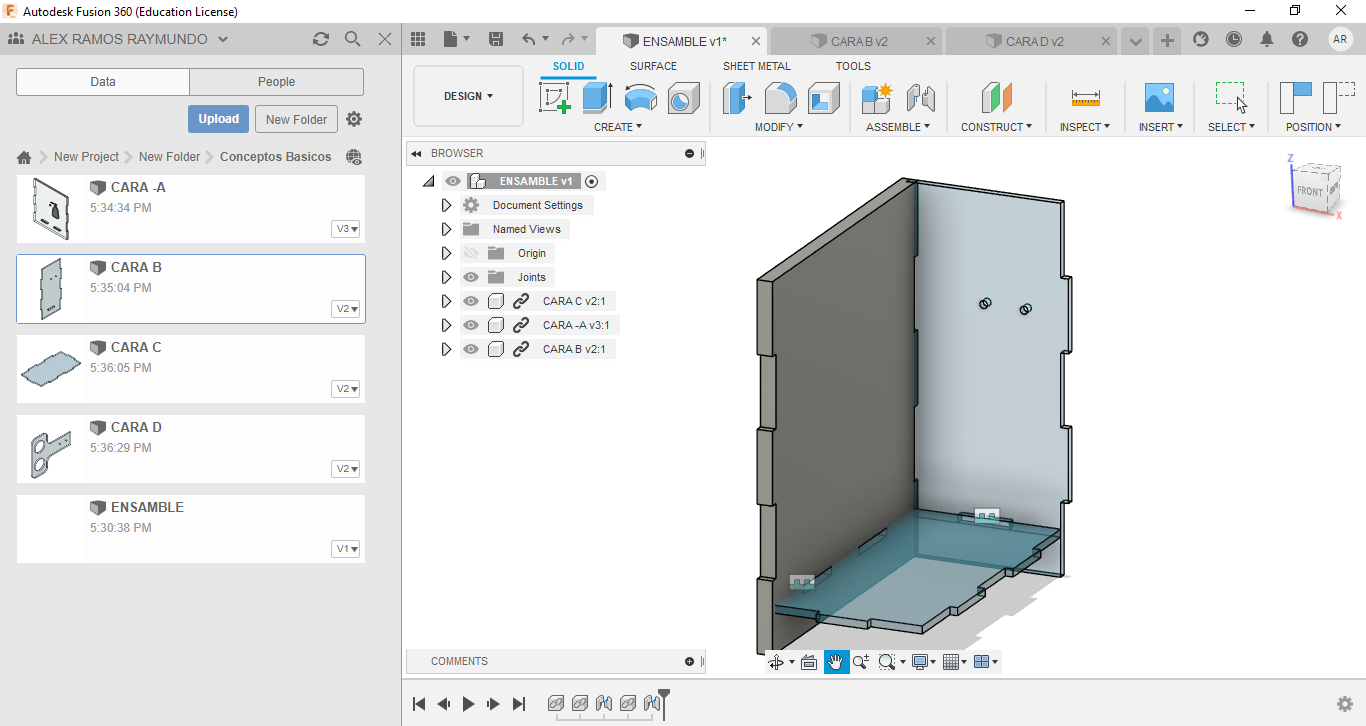Toggle visibility of Joints folder
Viewport: 1366px width, 726px height.
[471, 277]
